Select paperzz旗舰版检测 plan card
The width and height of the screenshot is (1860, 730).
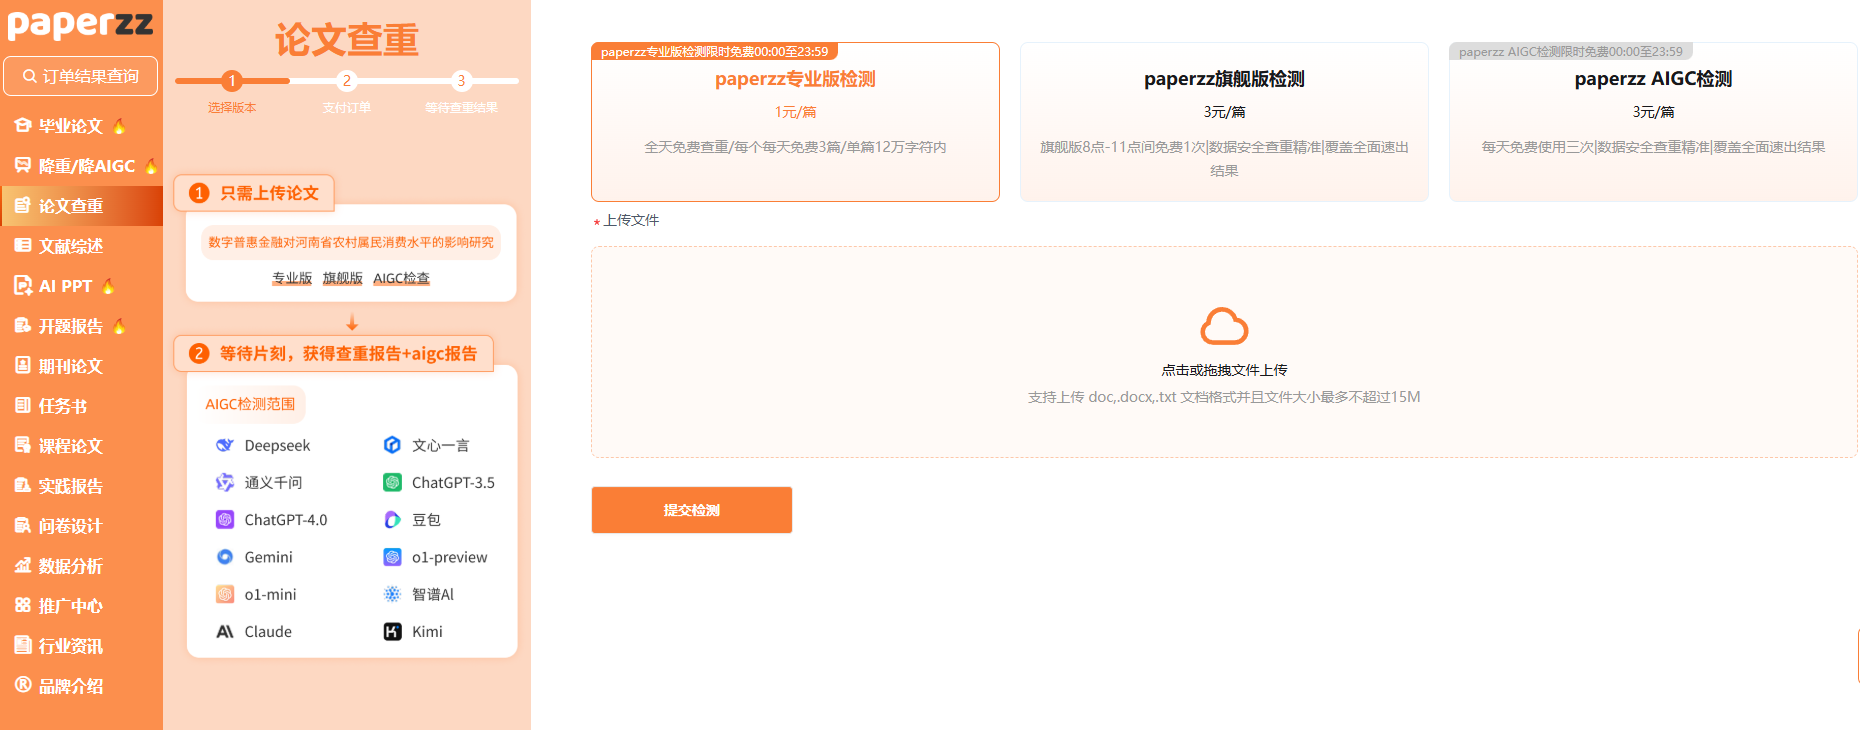coord(1224,122)
